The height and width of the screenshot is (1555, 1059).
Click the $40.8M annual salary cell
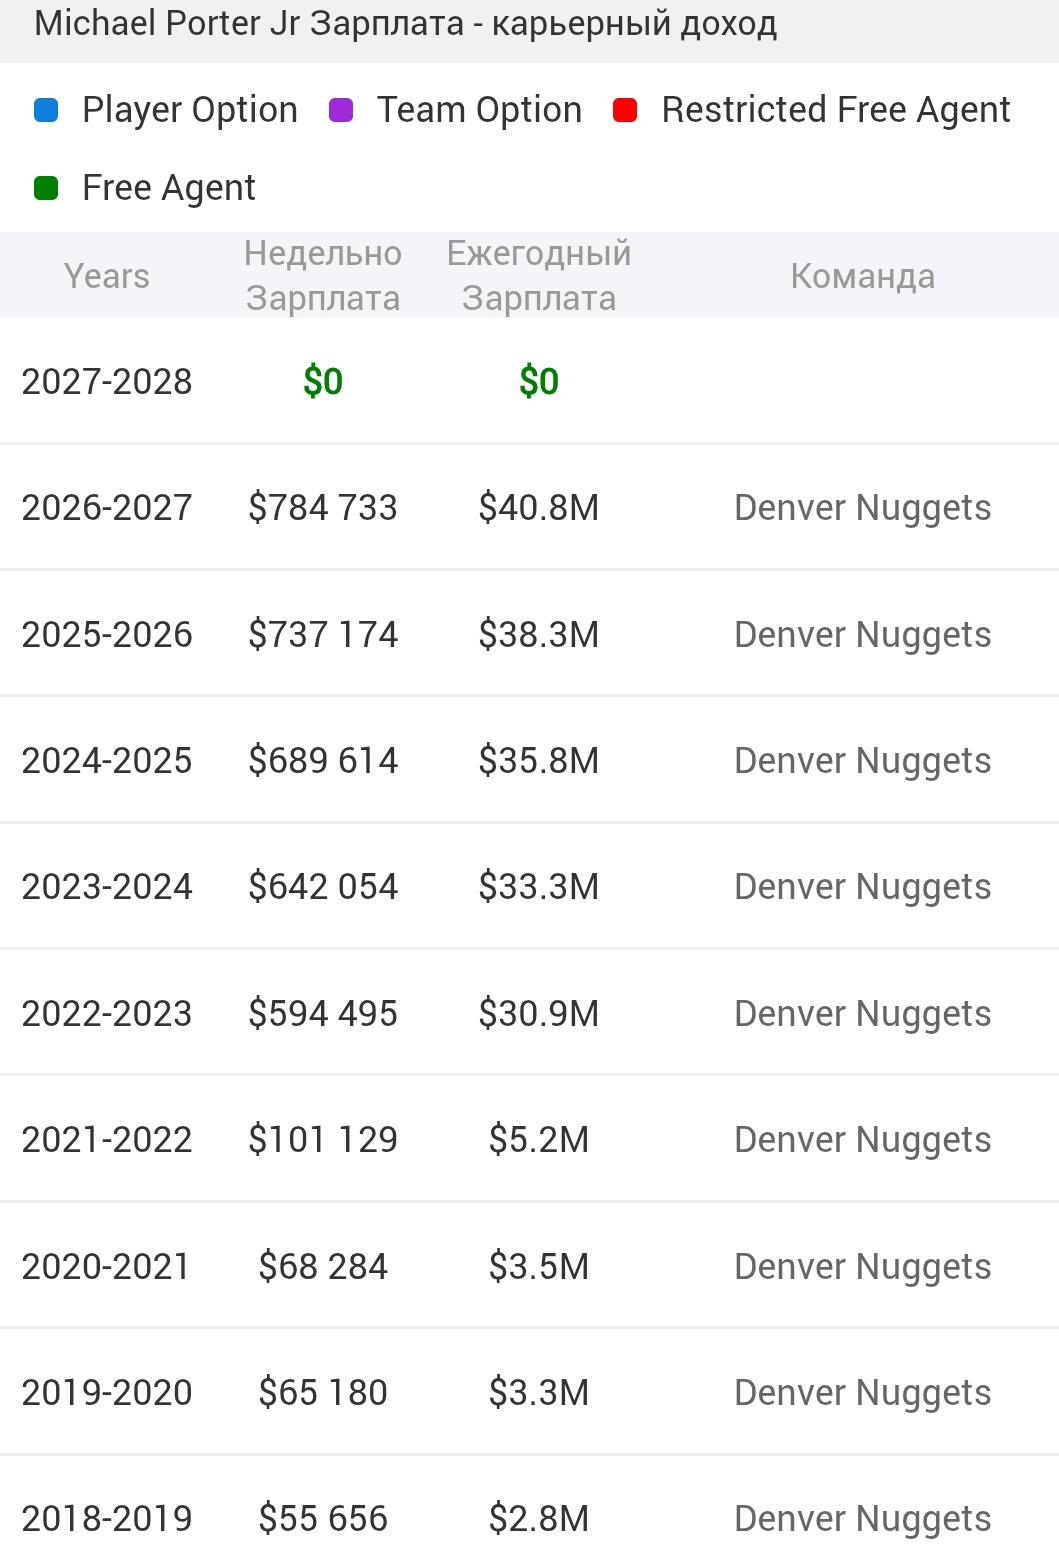coord(539,508)
